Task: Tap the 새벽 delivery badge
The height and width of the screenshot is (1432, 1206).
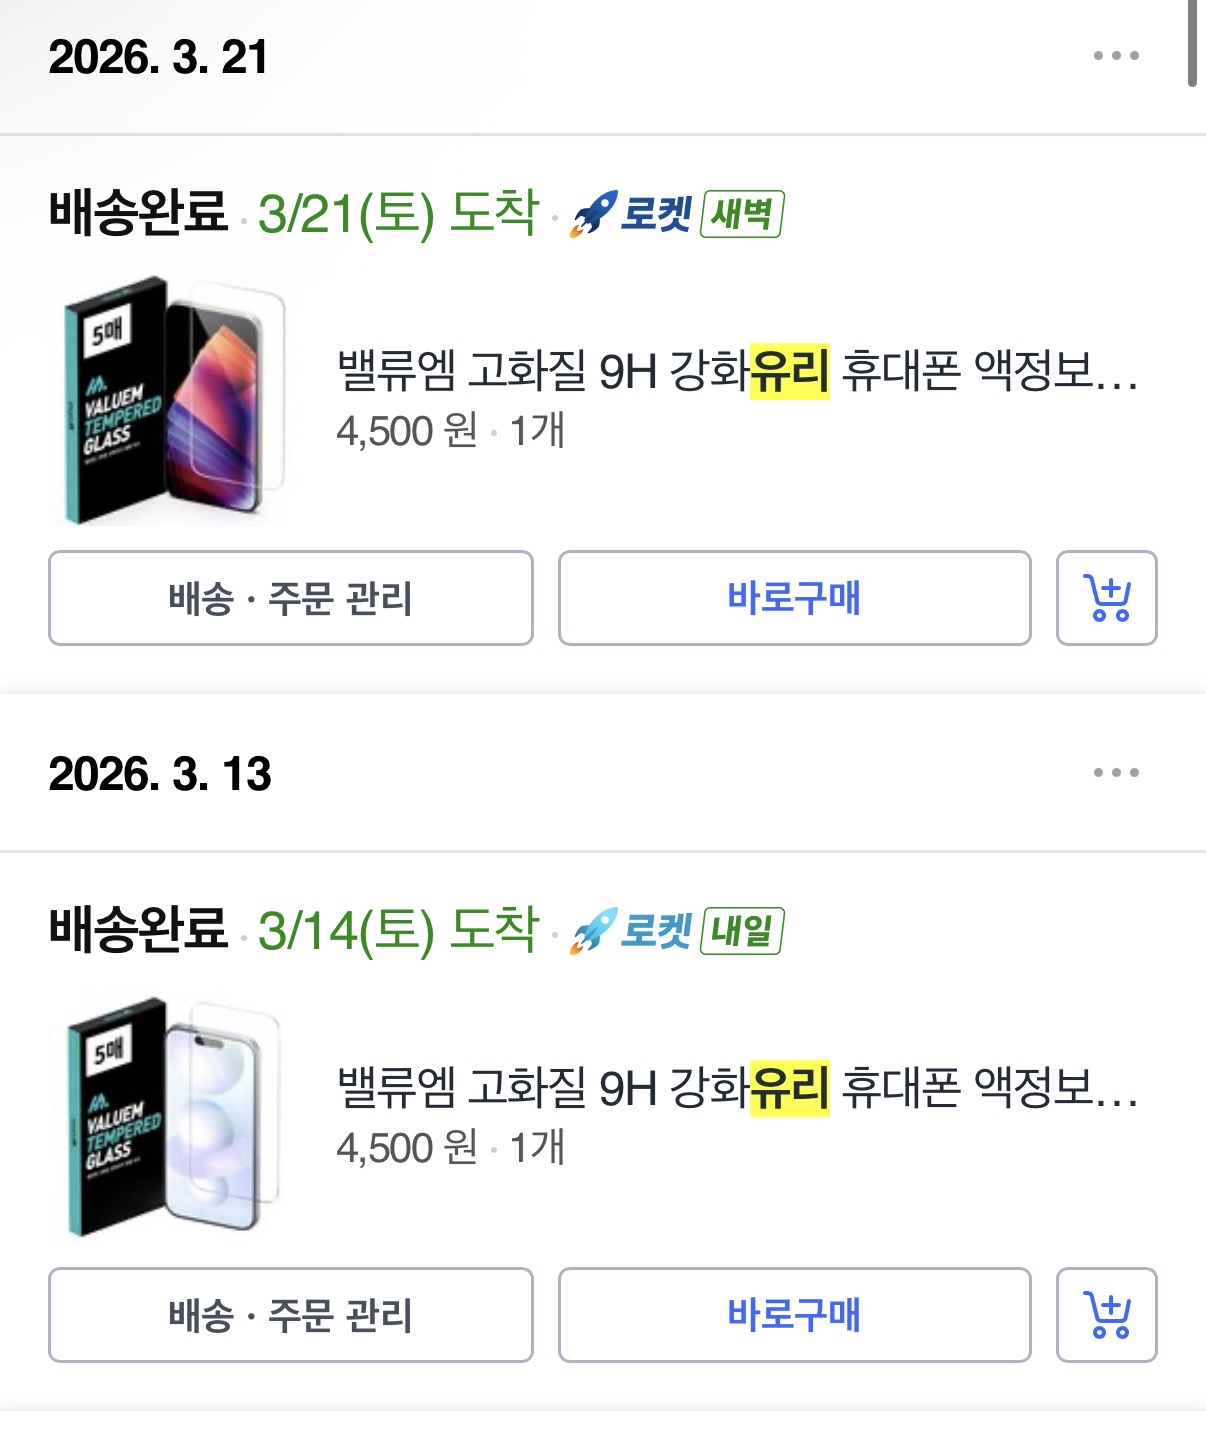Action: point(741,214)
